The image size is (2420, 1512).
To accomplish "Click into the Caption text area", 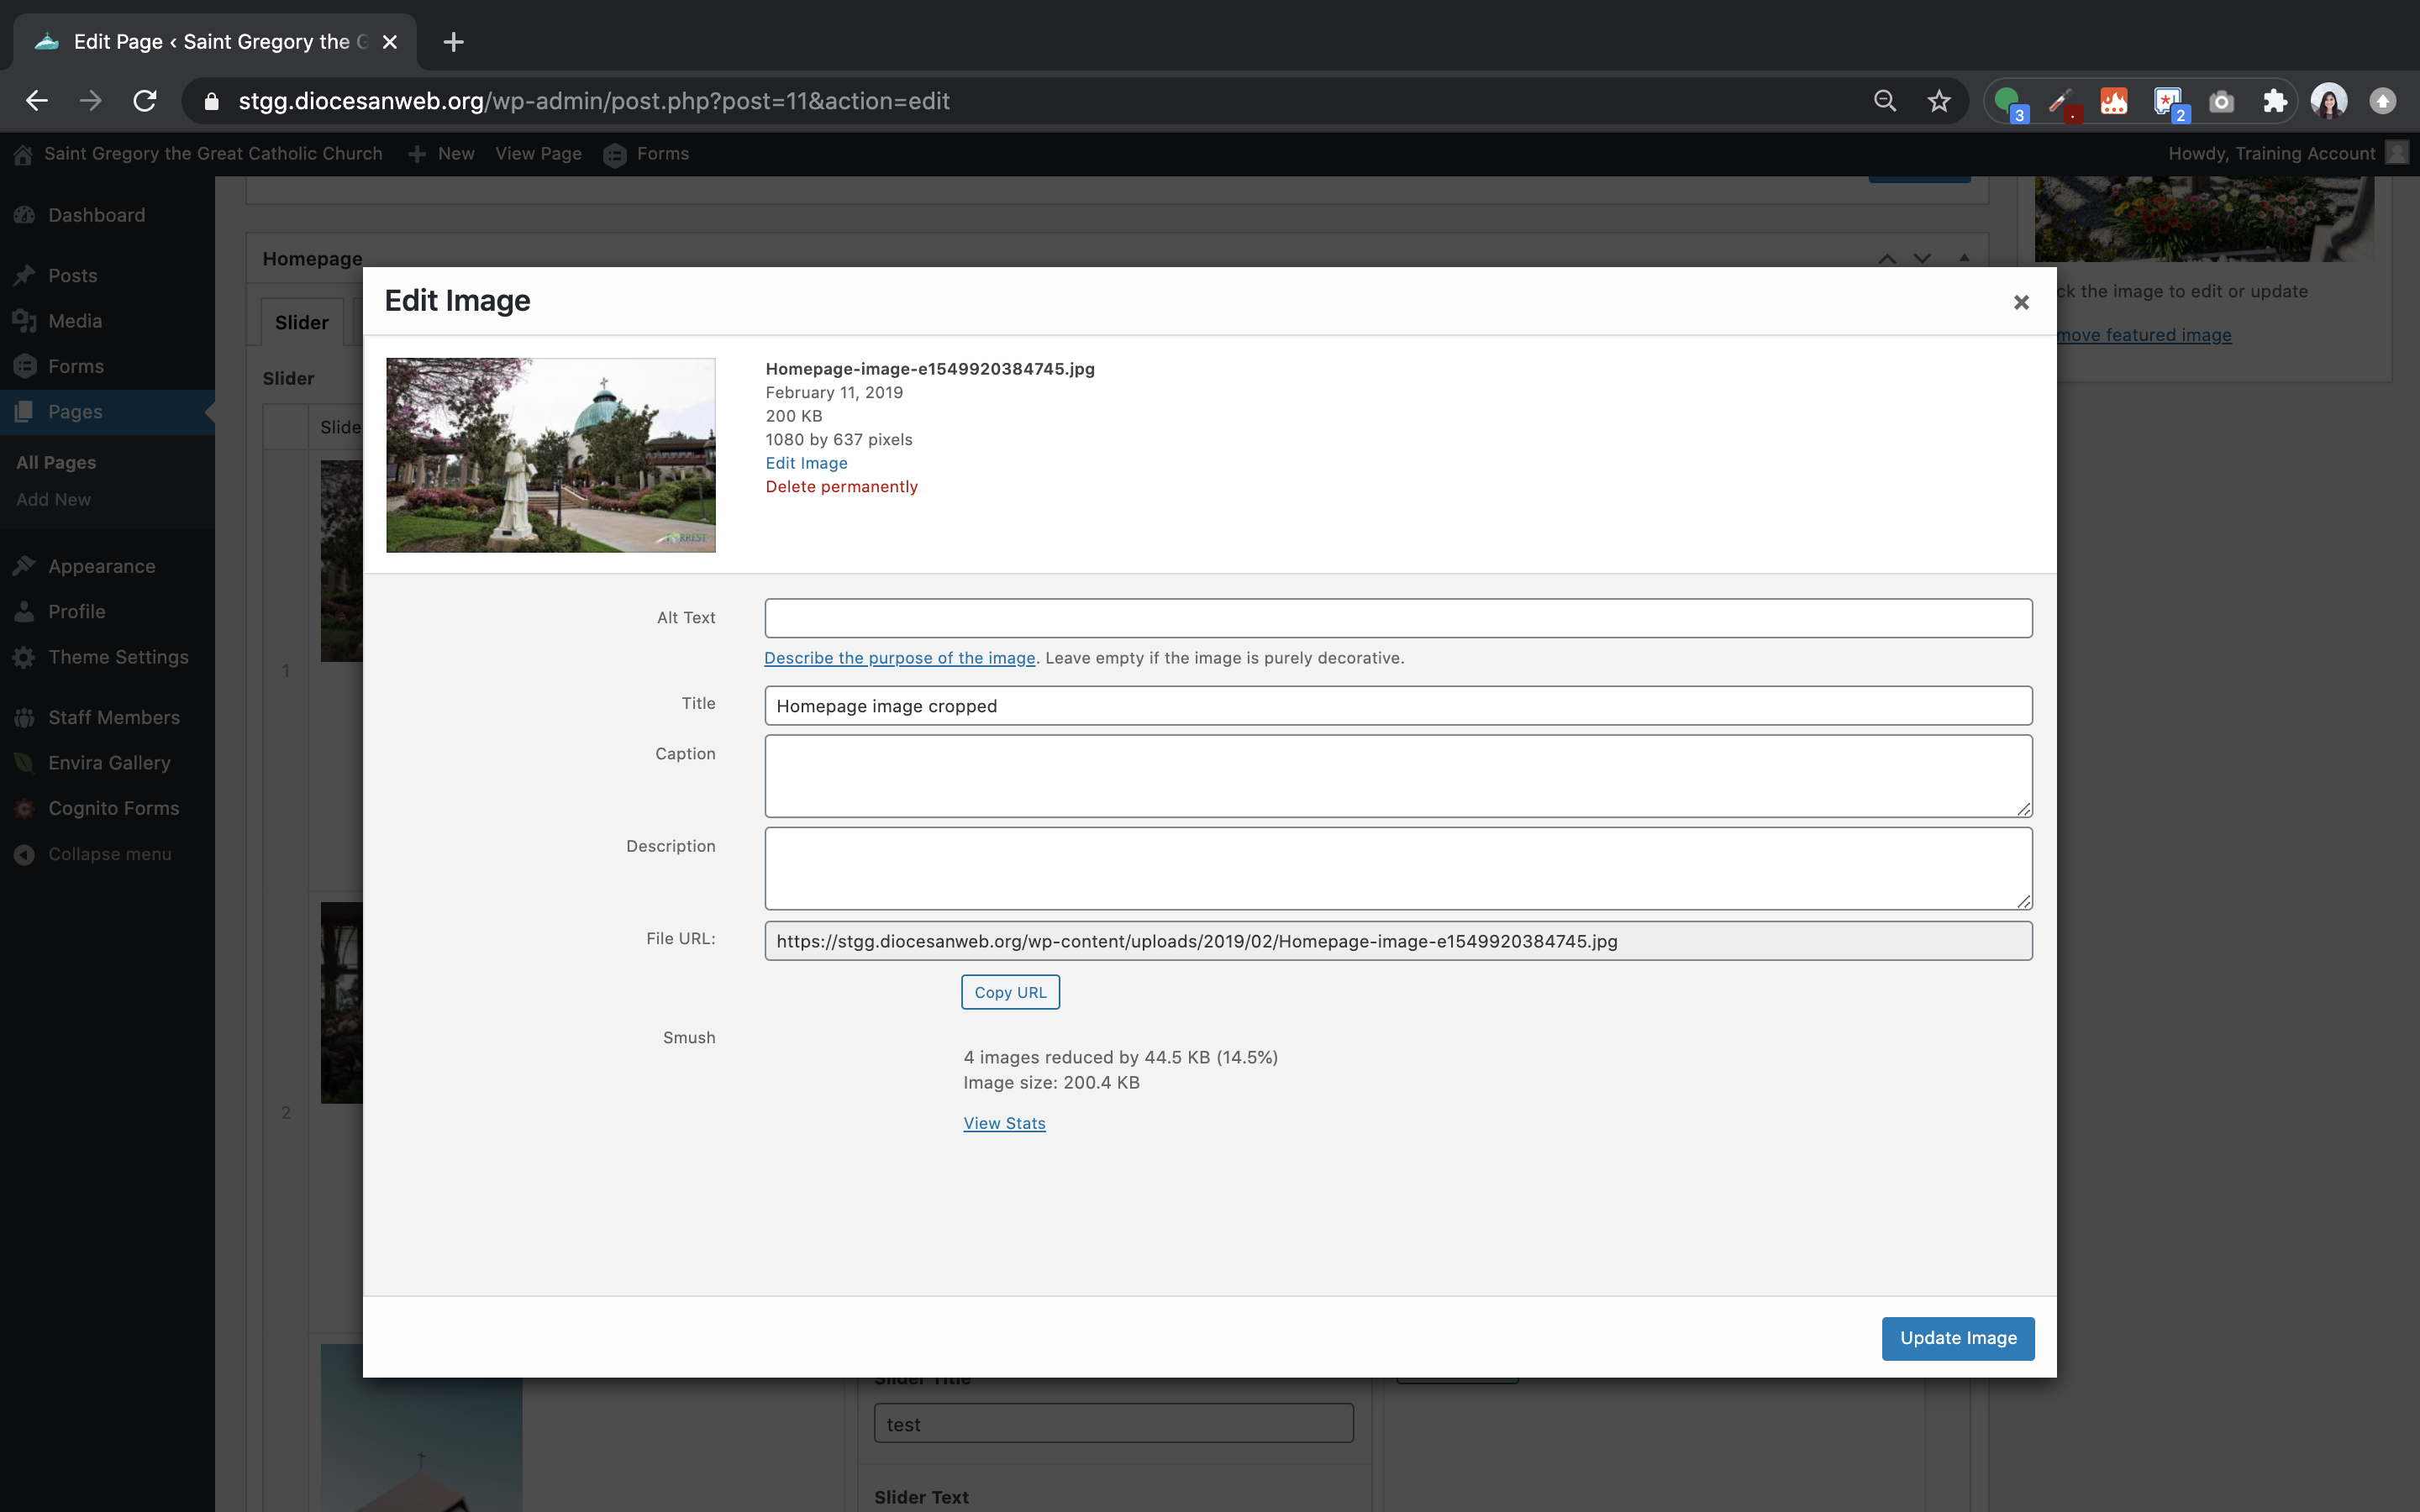I will pyautogui.click(x=1397, y=776).
